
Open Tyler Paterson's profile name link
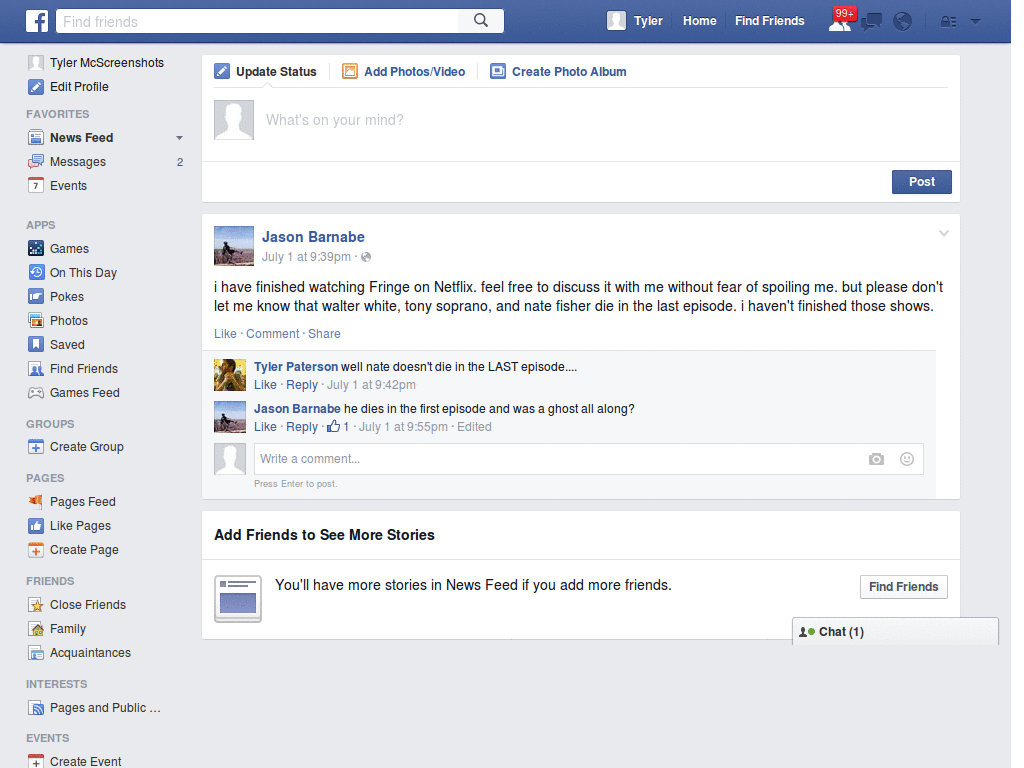pos(296,367)
